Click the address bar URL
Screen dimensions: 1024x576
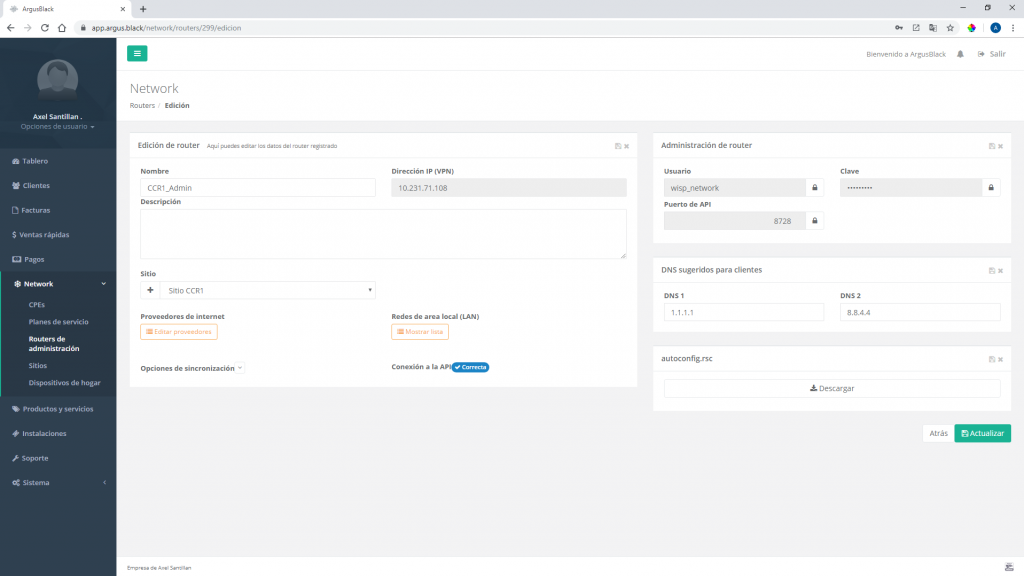coord(167,28)
